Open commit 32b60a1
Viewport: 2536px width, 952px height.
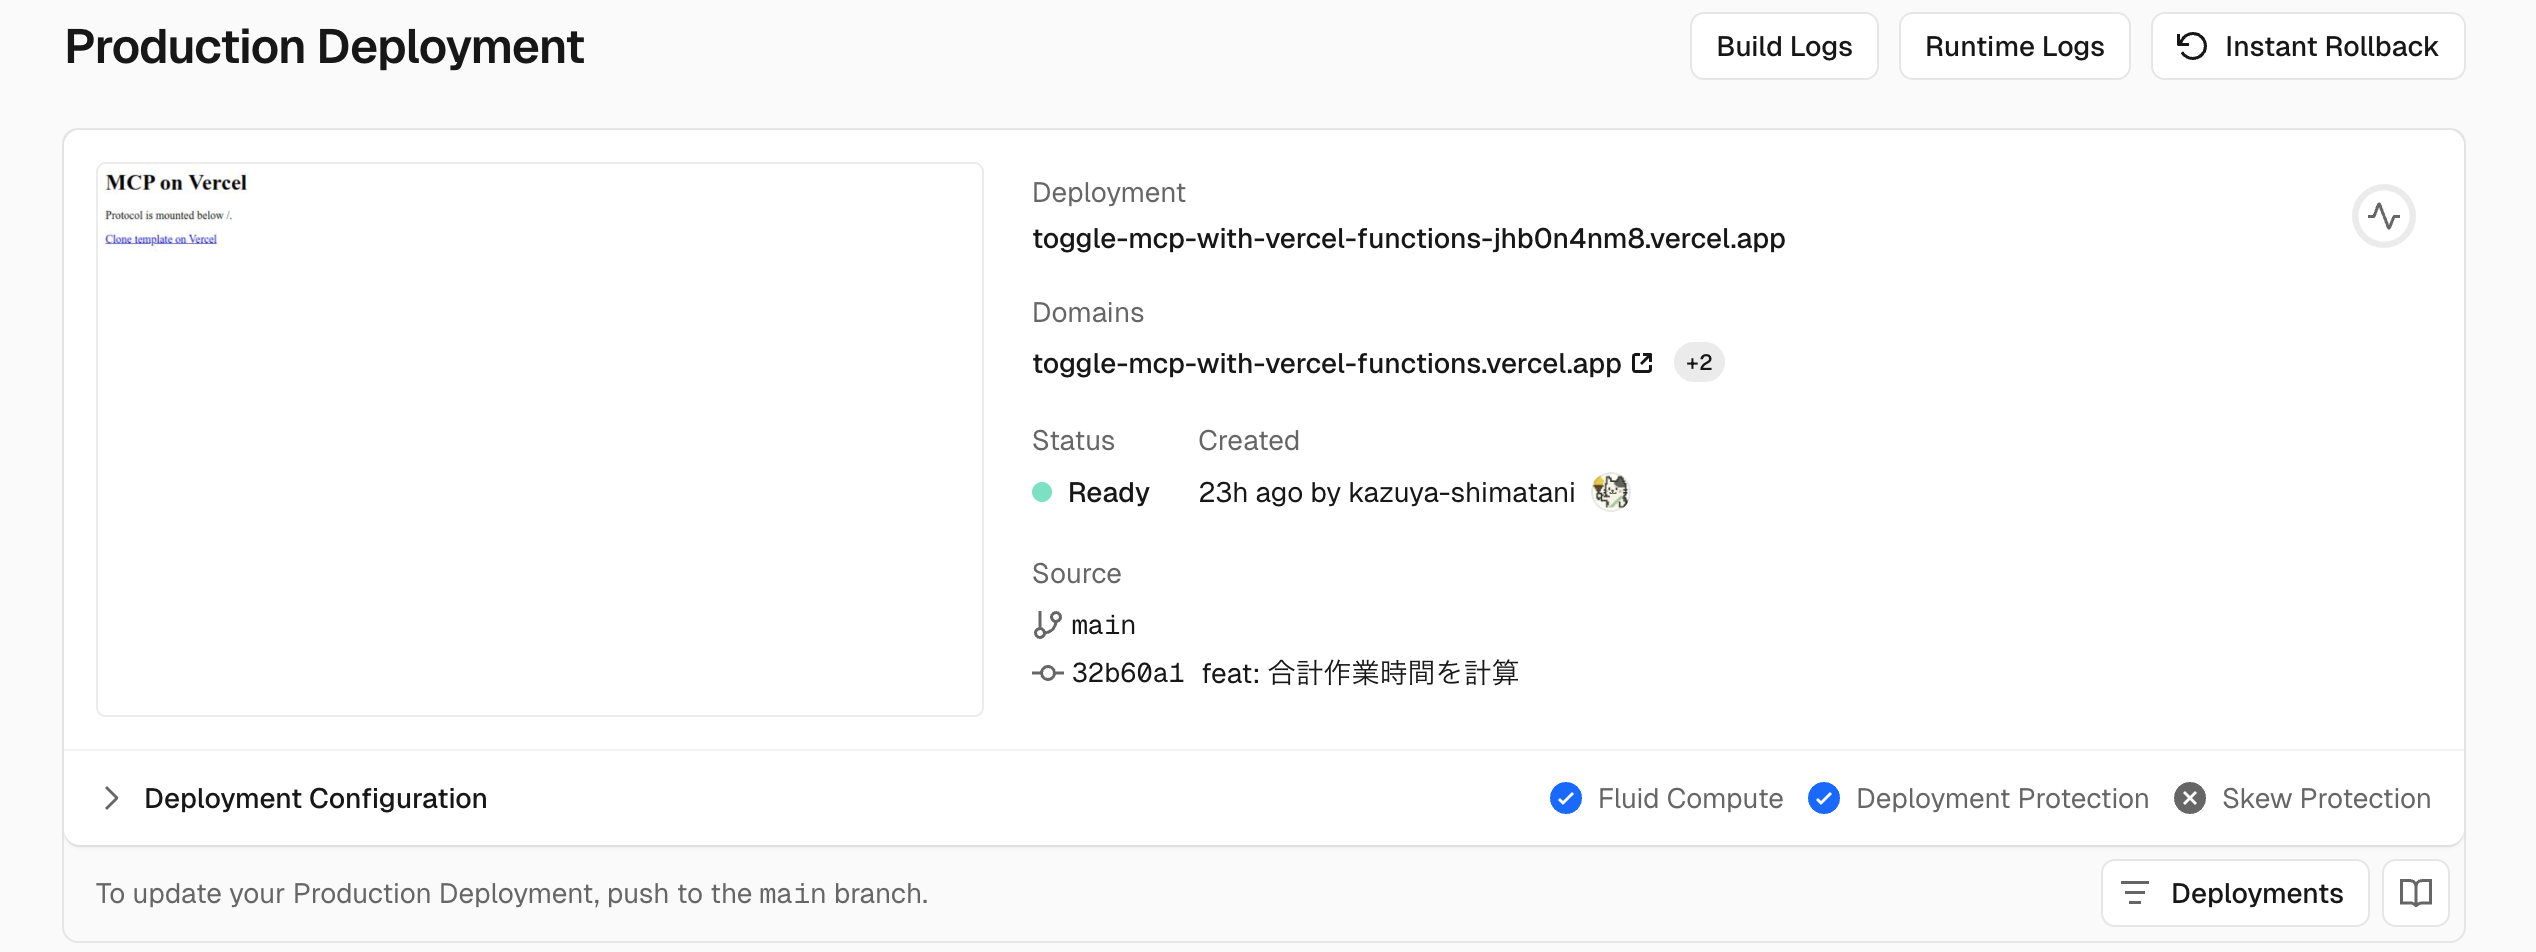pyautogui.click(x=1127, y=673)
